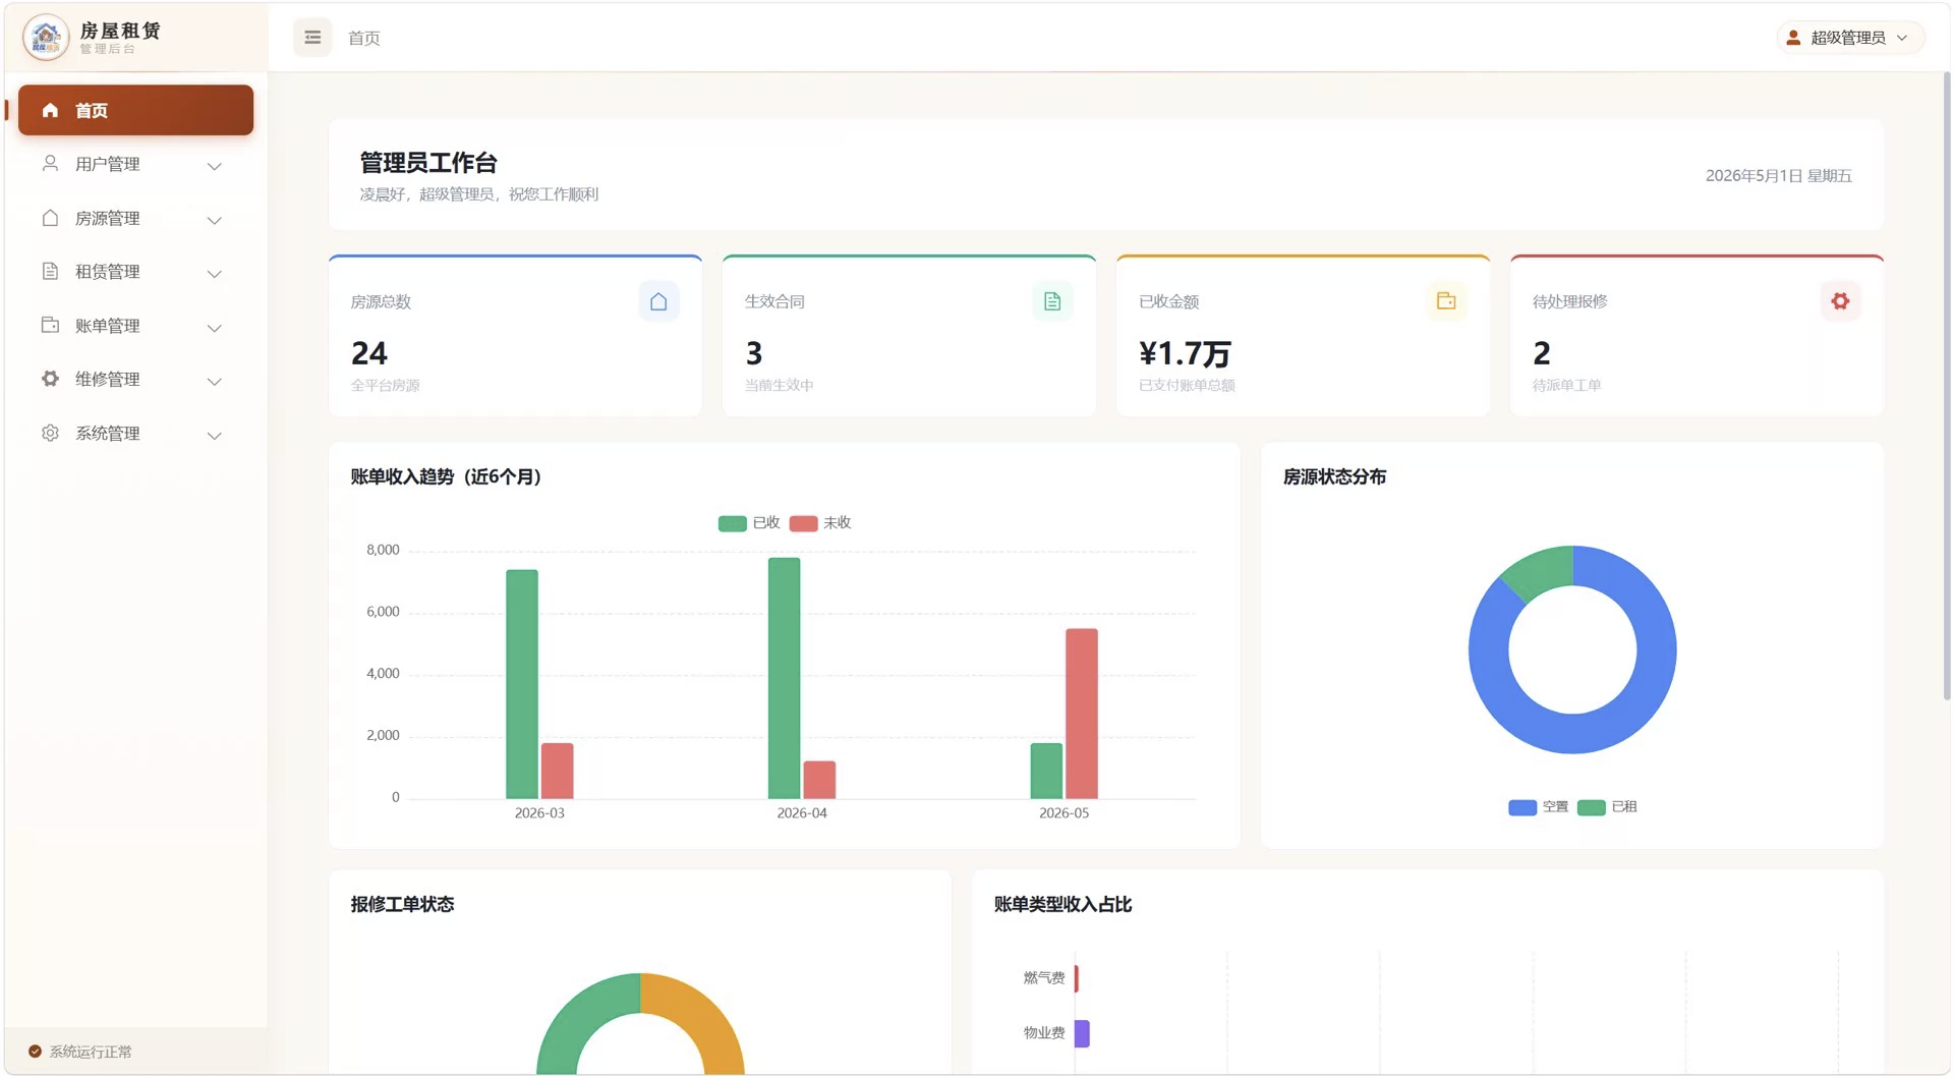Expand the 房源管理 submenu chevron
This screenshot has height=1076, width=1954.
pyautogui.click(x=214, y=219)
